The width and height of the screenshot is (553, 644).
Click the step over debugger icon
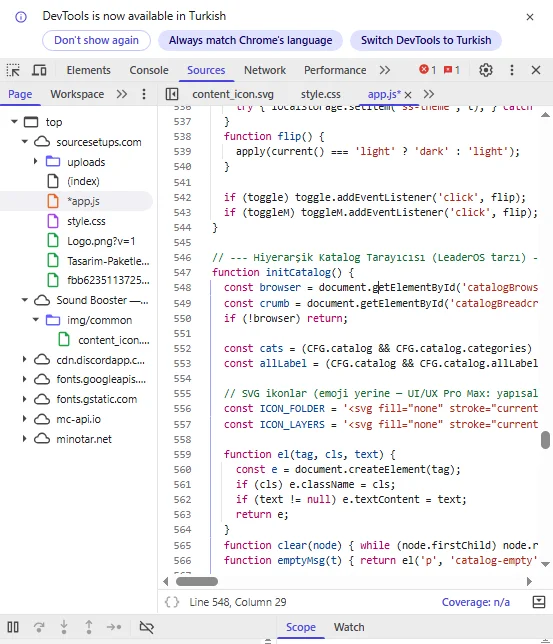click(39, 627)
